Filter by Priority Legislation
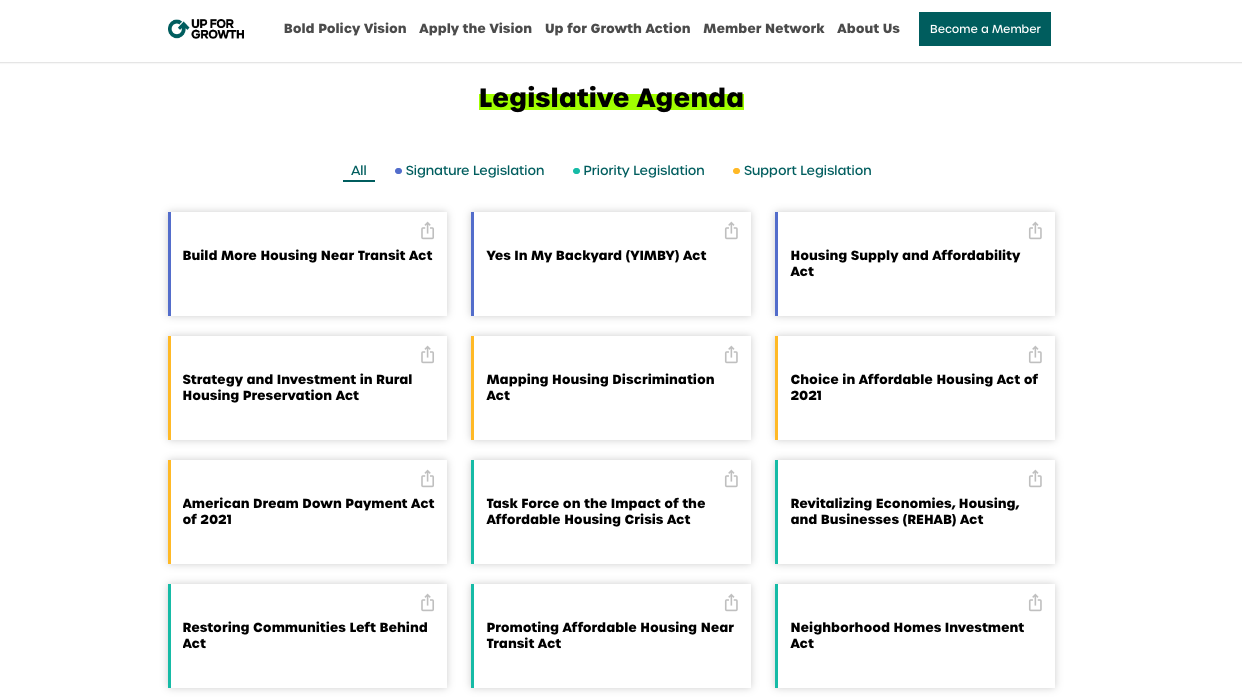The height and width of the screenshot is (699, 1242). (643, 171)
